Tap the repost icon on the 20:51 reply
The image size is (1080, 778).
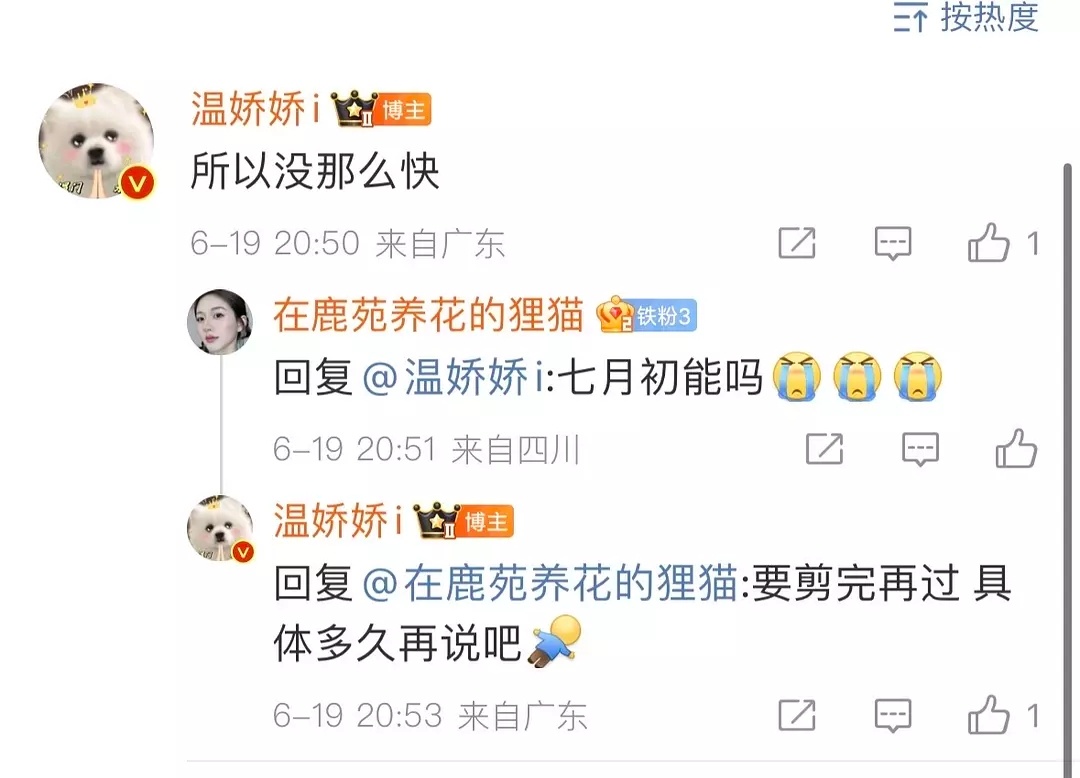click(x=824, y=449)
